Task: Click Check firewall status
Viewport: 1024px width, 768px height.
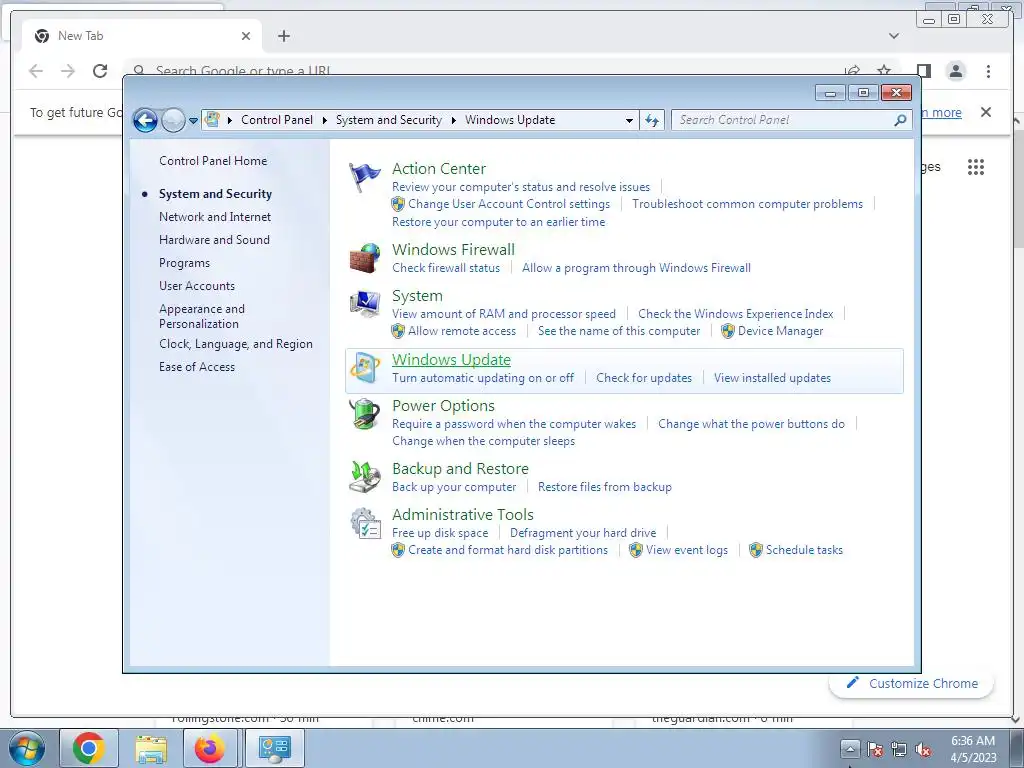Action: click(x=446, y=268)
